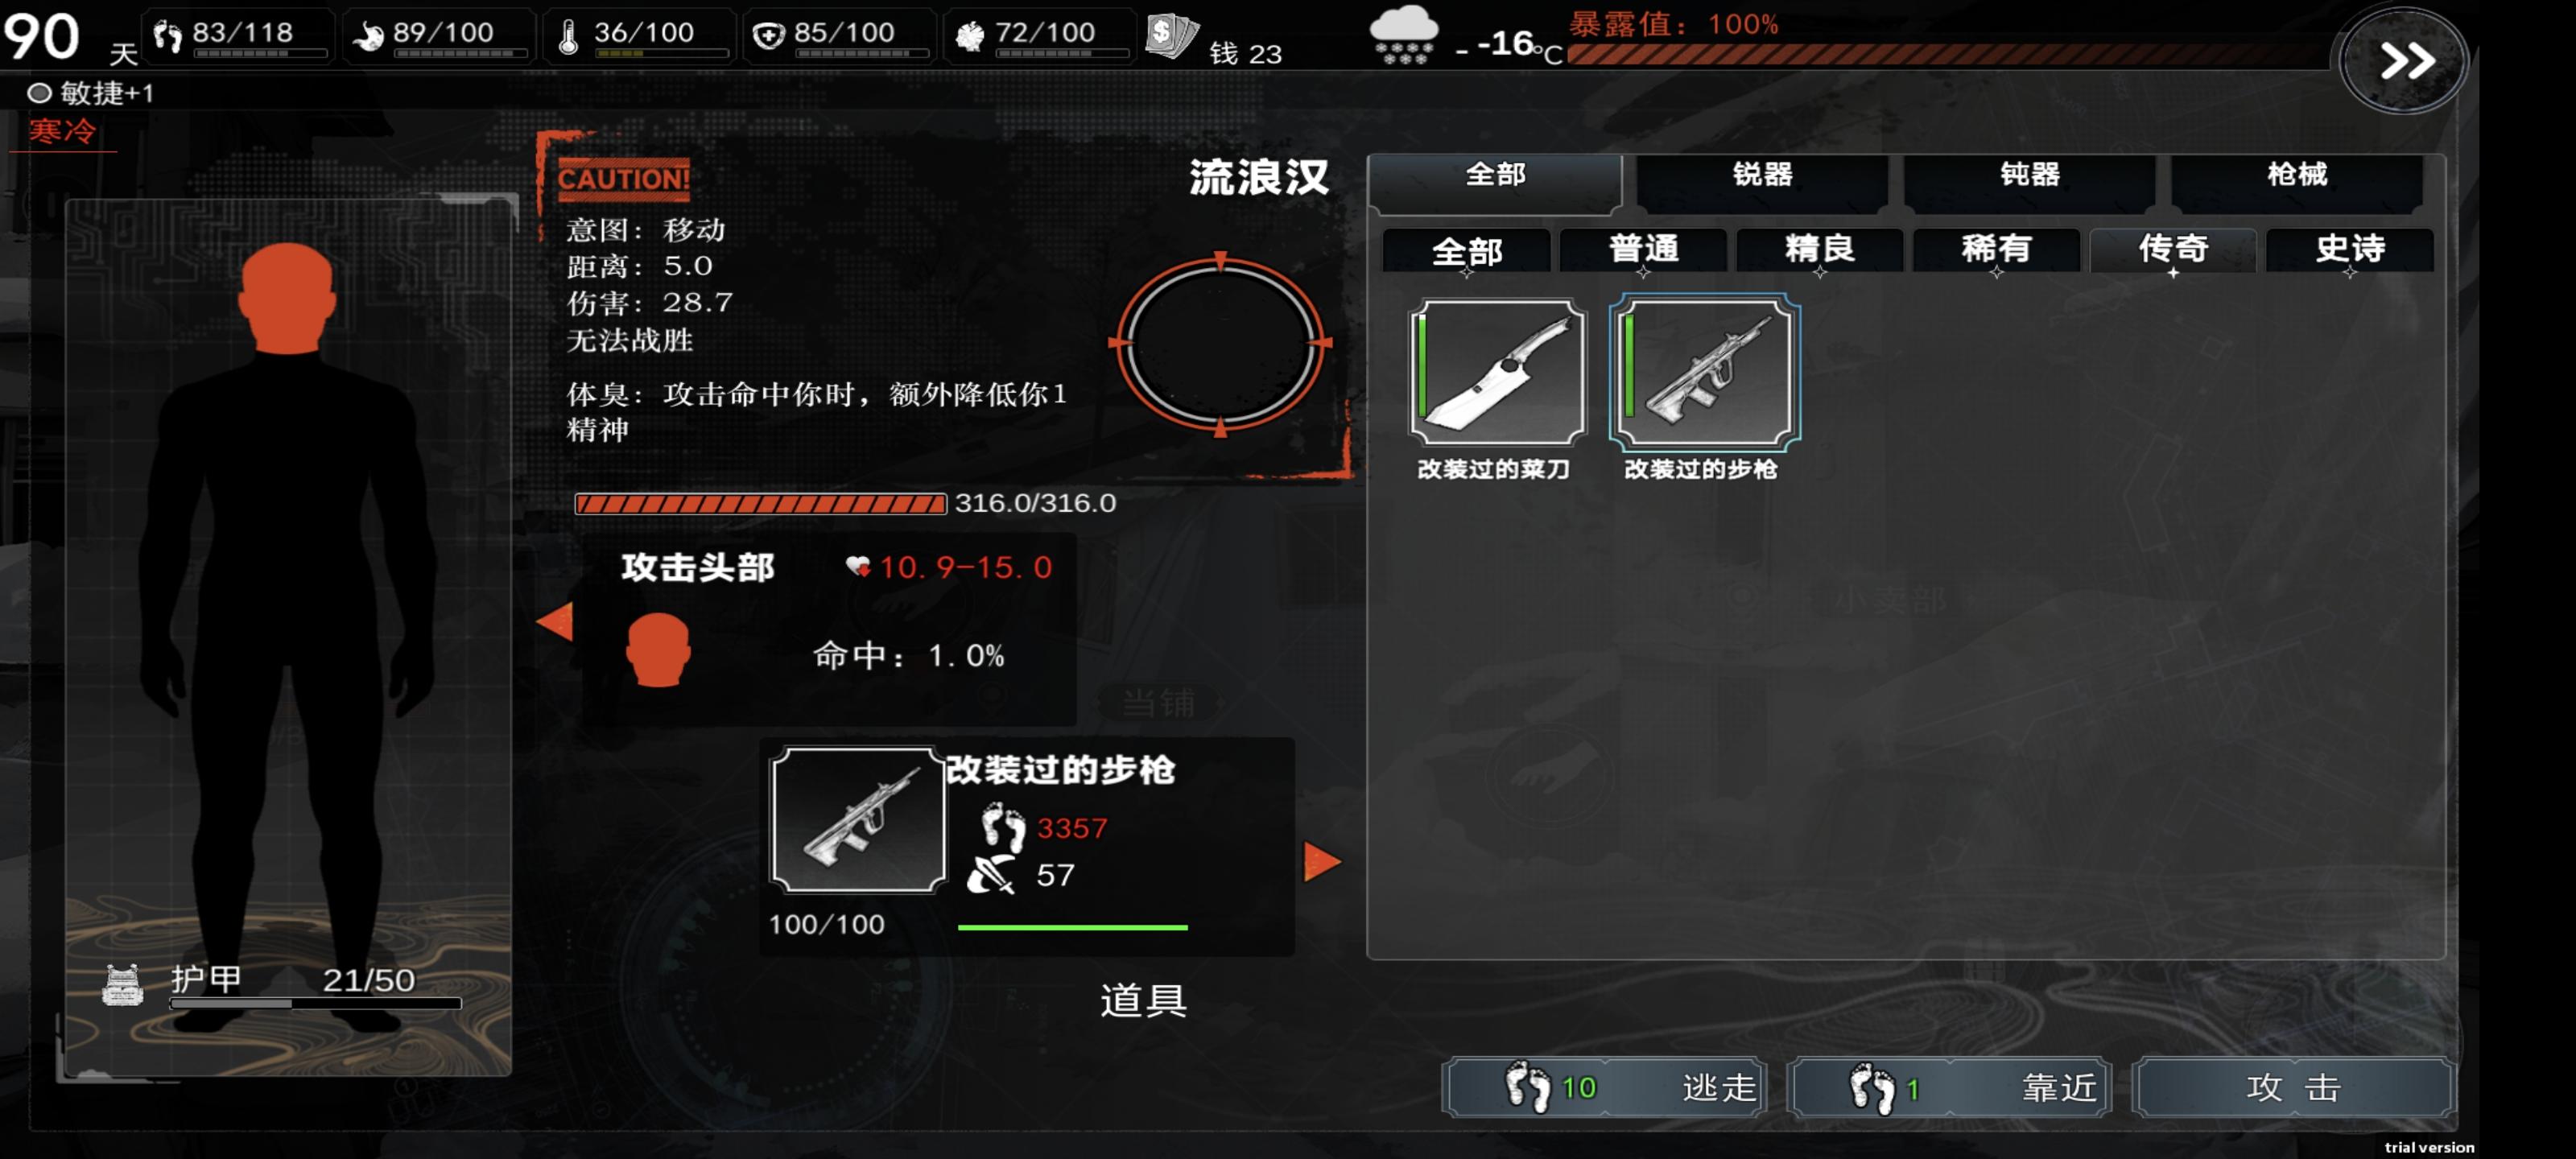
Task: Switch to the 枪械 firearms tab
Action: pyautogui.click(x=2297, y=175)
